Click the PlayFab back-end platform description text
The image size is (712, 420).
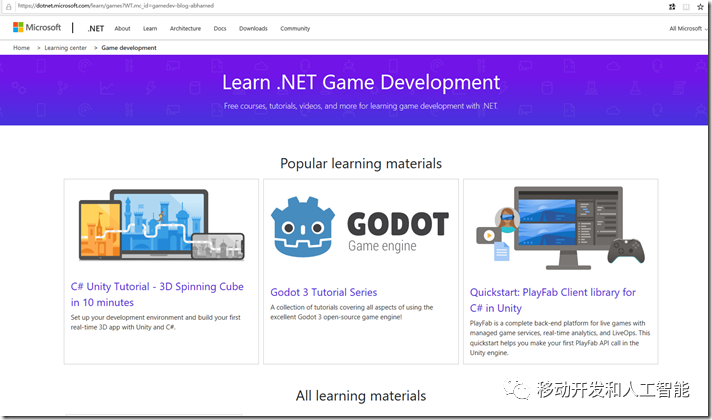560,338
